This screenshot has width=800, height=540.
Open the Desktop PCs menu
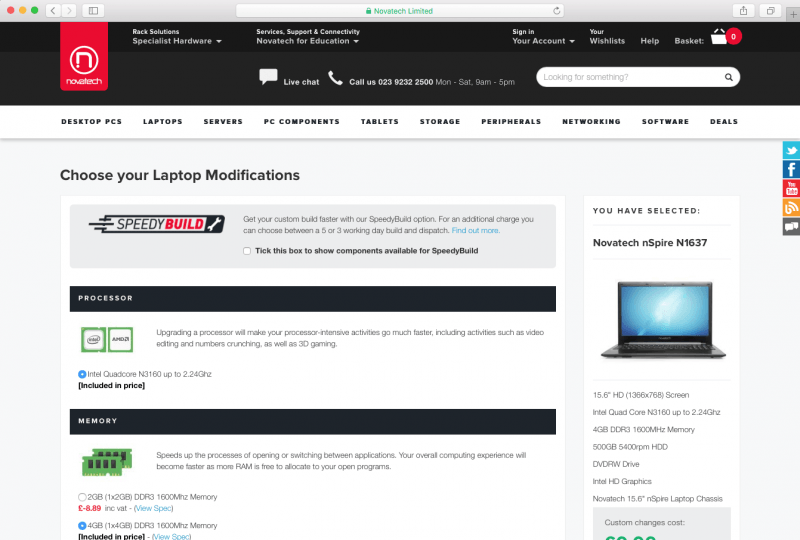(x=92, y=121)
